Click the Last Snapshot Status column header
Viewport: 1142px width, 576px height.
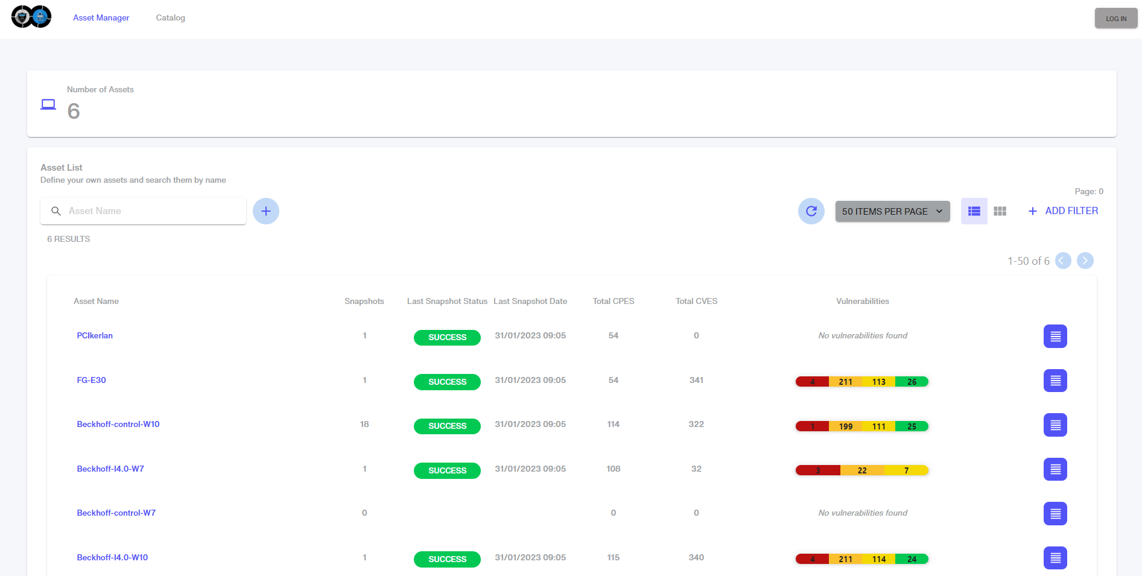coord(447,301)
